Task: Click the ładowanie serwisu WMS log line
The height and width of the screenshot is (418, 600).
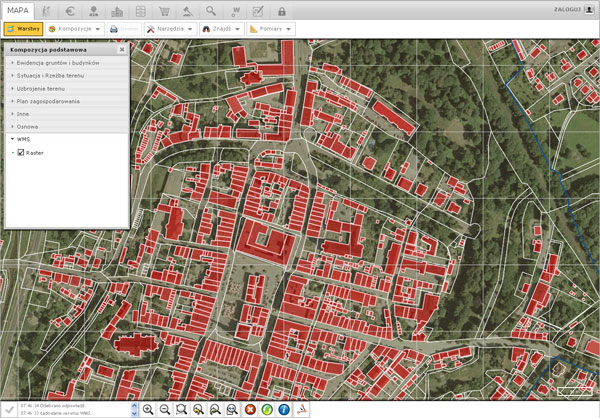Action: coord(57,413)
